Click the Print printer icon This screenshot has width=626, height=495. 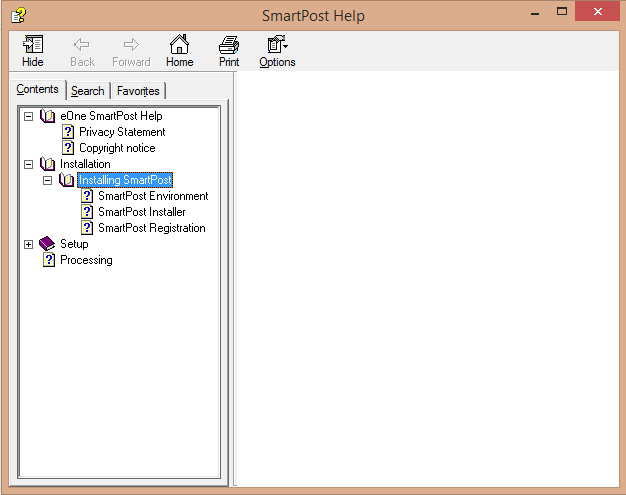(x=229, y=45)
